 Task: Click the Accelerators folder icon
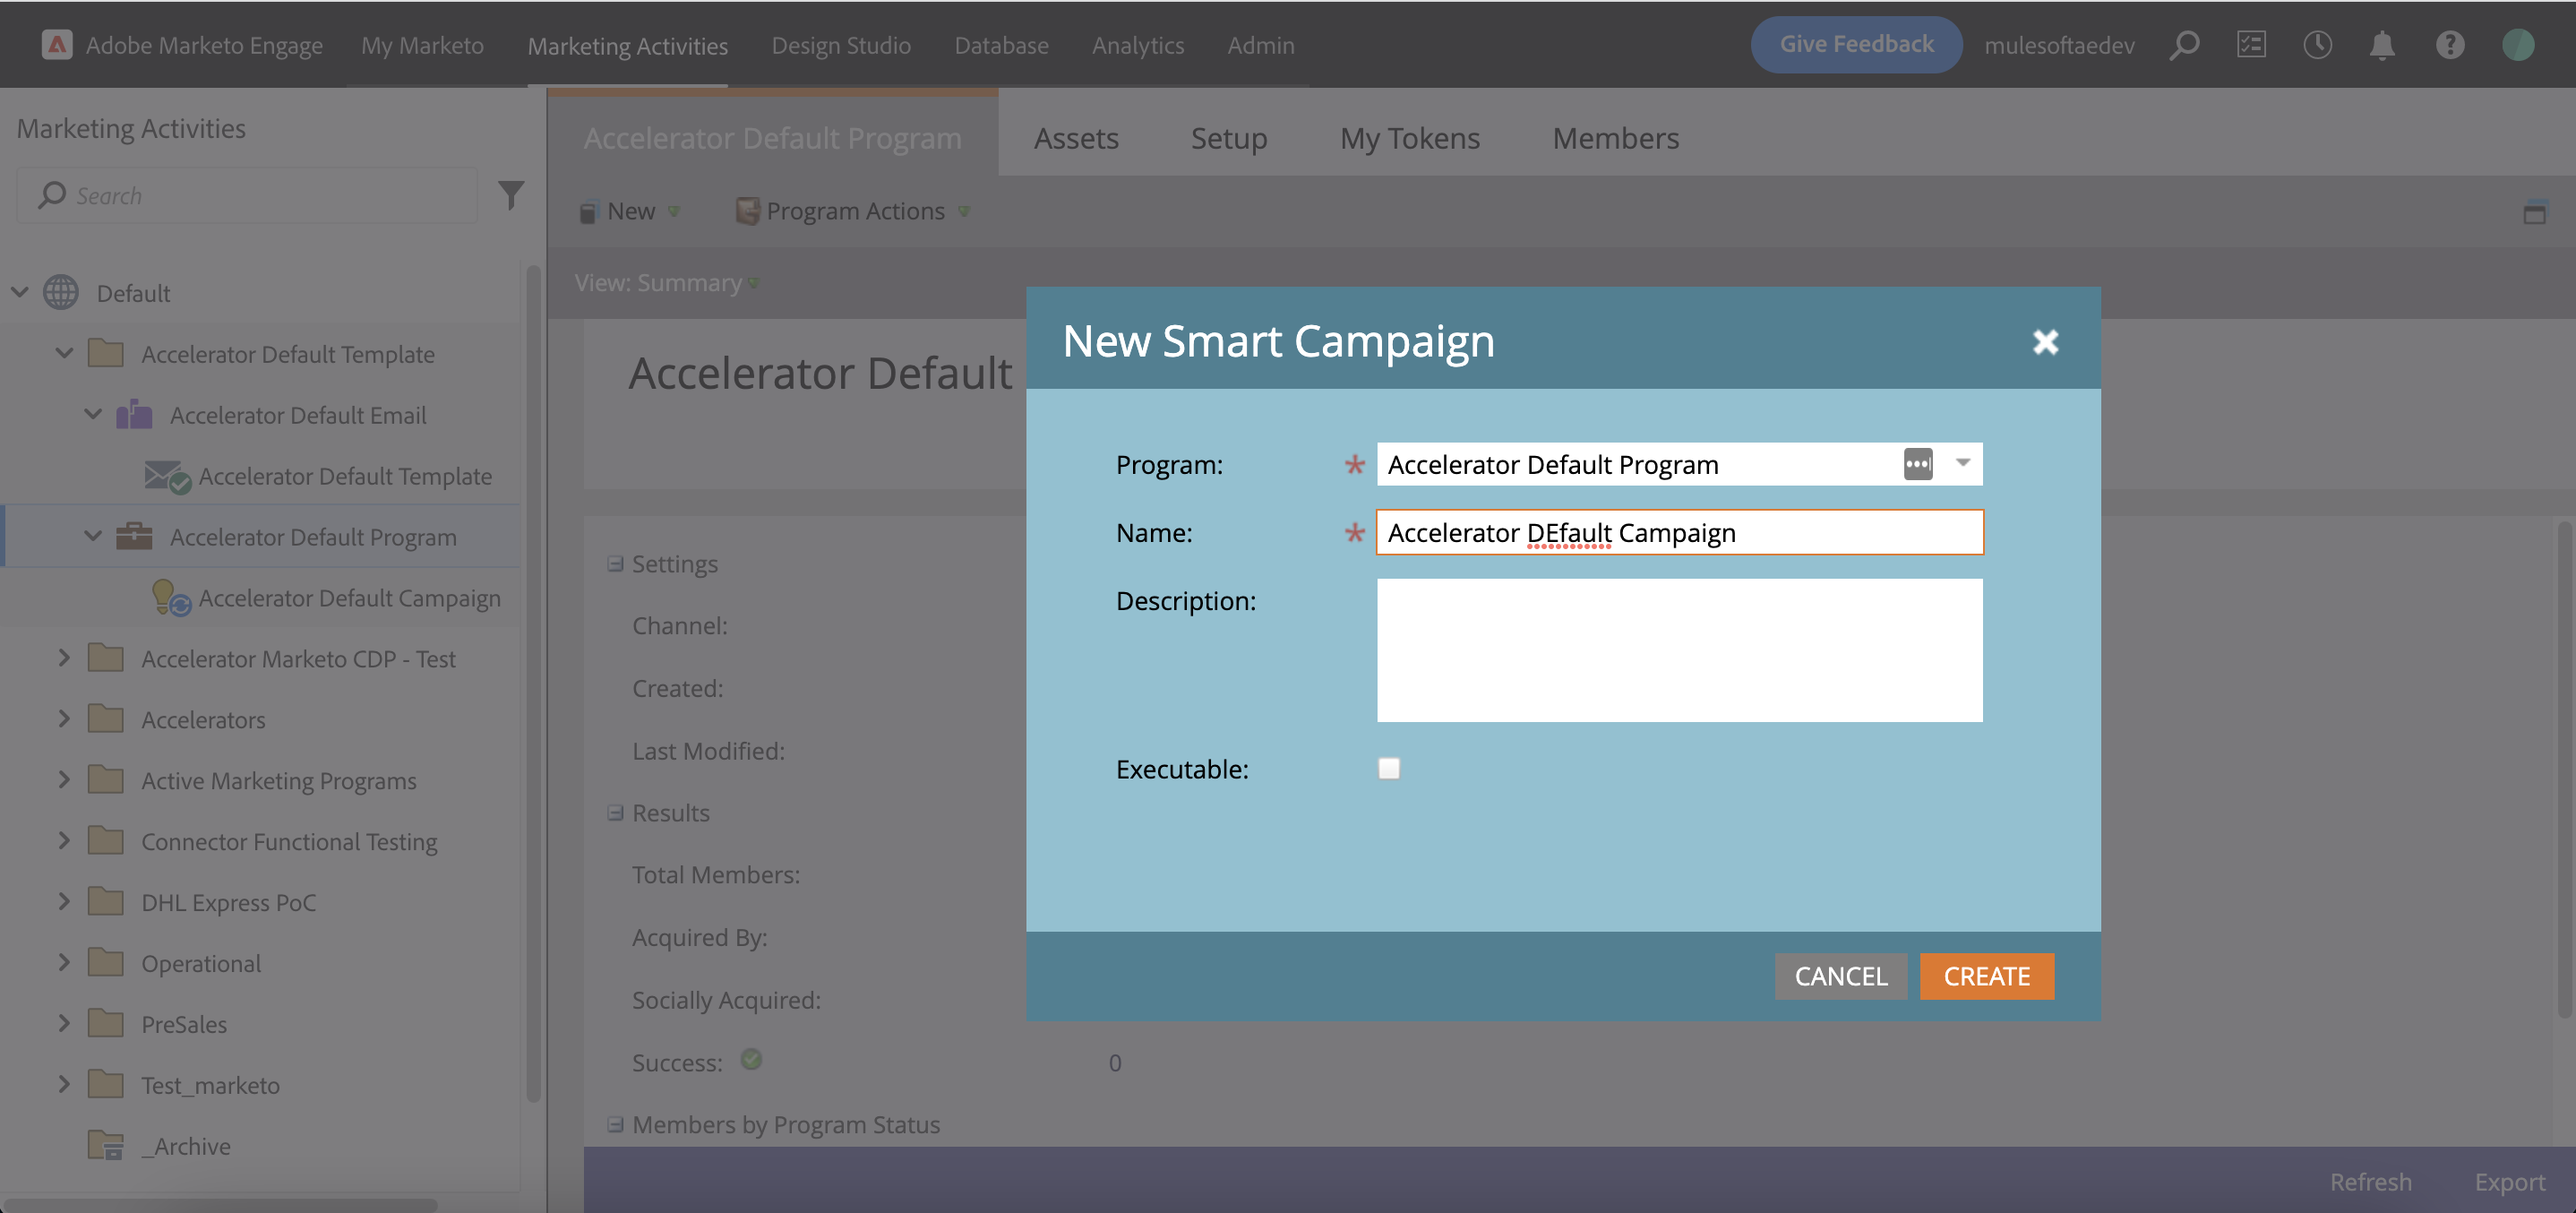(106, 718)
